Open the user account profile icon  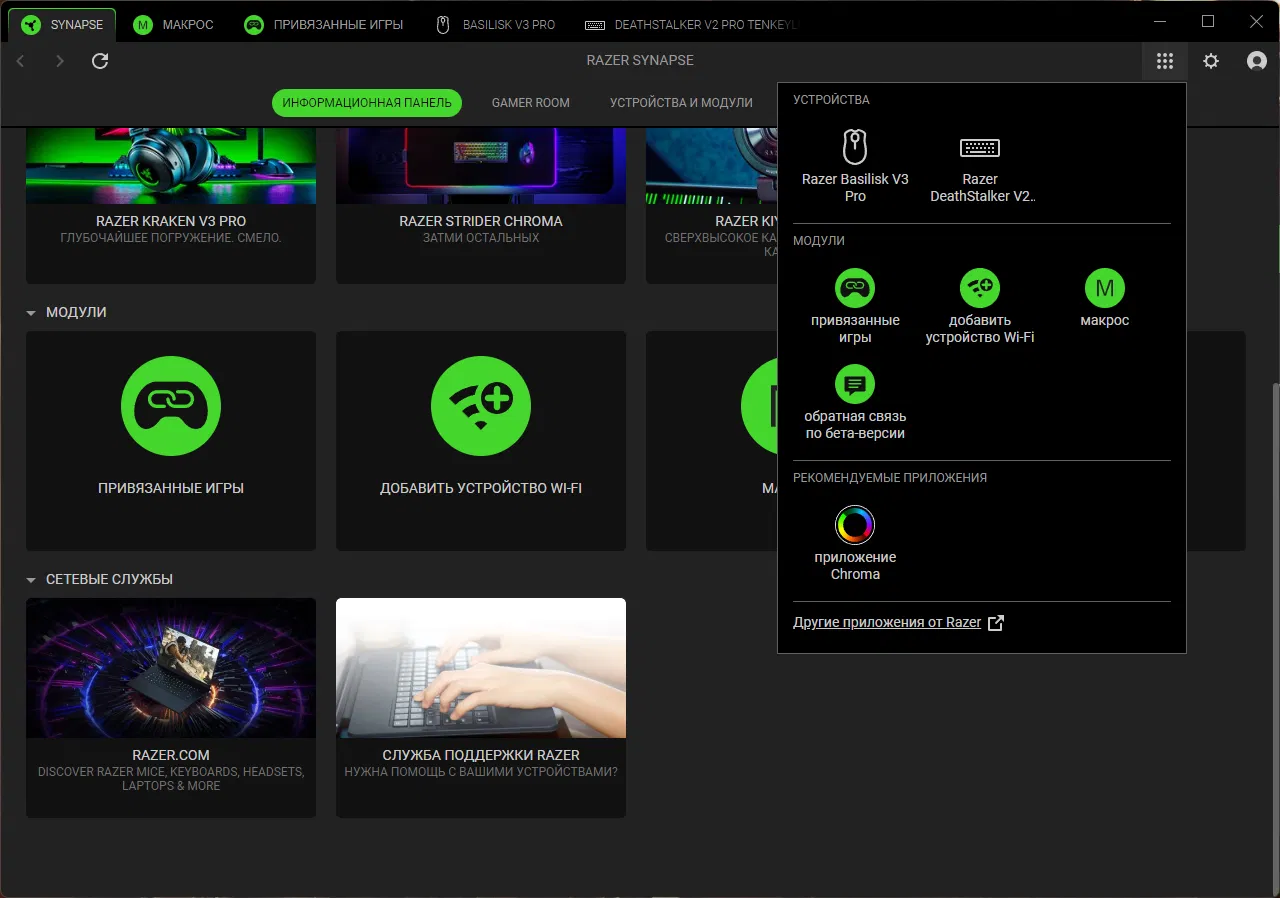1257,61
